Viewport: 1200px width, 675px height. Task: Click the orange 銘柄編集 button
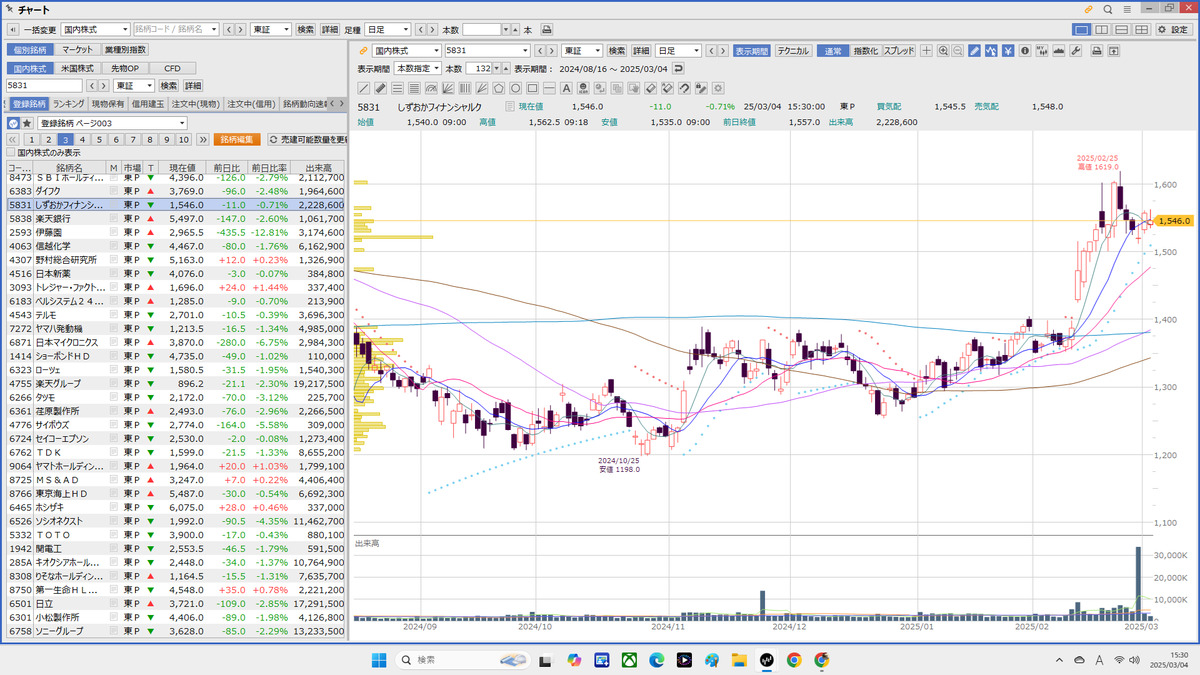click(237, 139)
